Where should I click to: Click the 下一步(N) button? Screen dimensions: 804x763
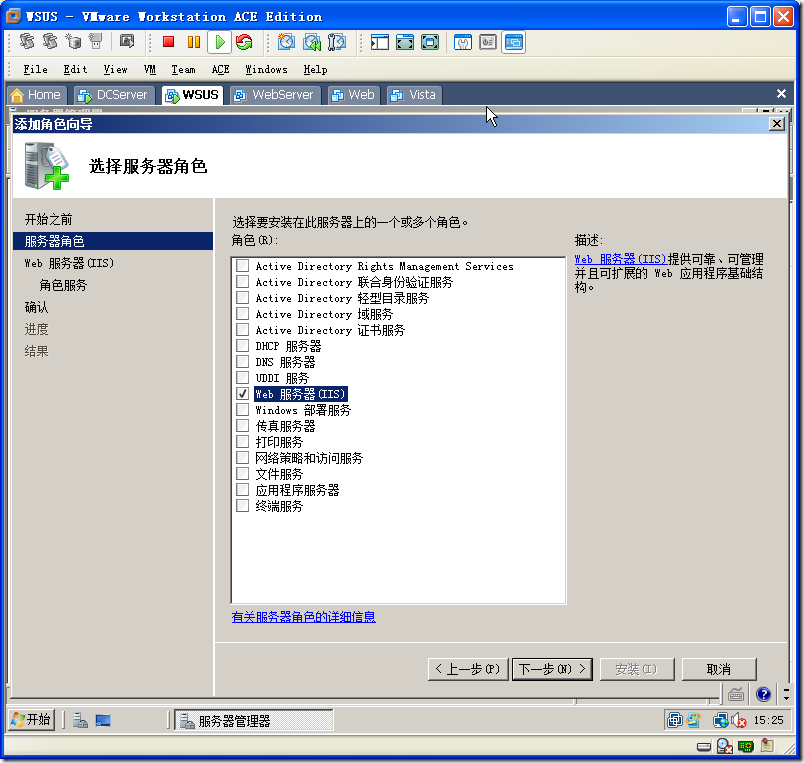[x=552, y=669]
